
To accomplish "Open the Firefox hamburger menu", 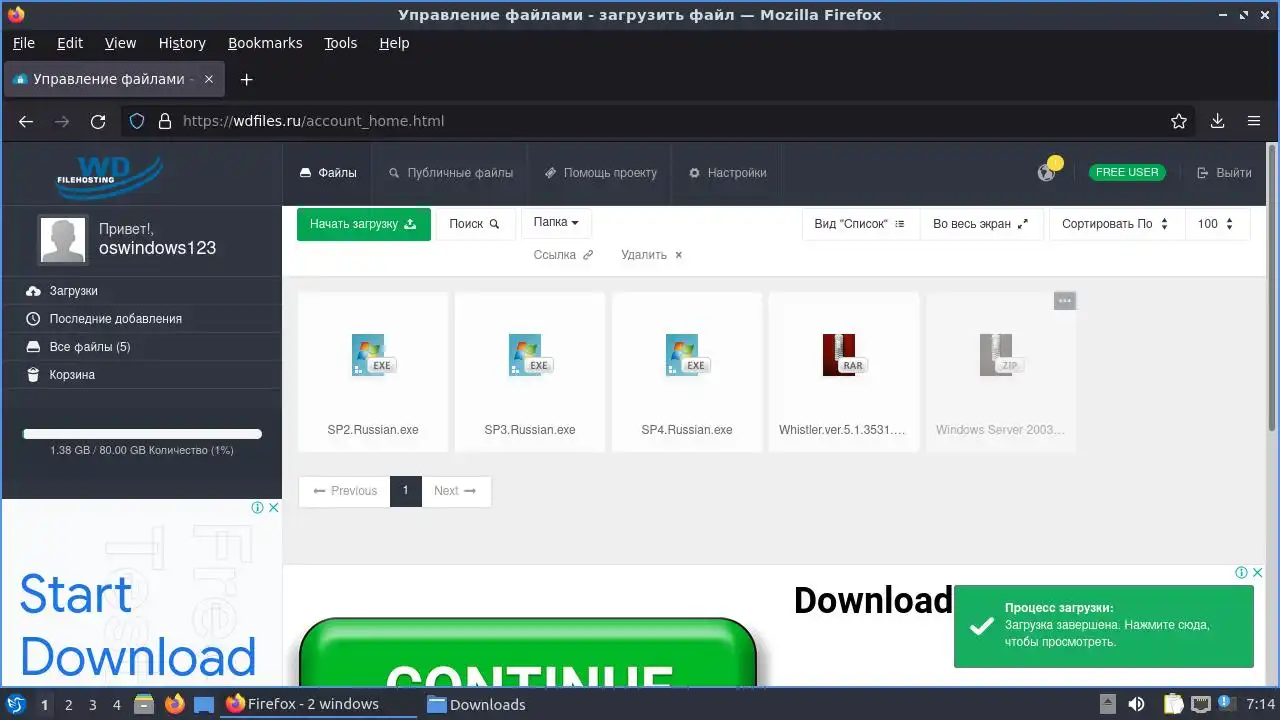I will click(x=1254, y=121).
